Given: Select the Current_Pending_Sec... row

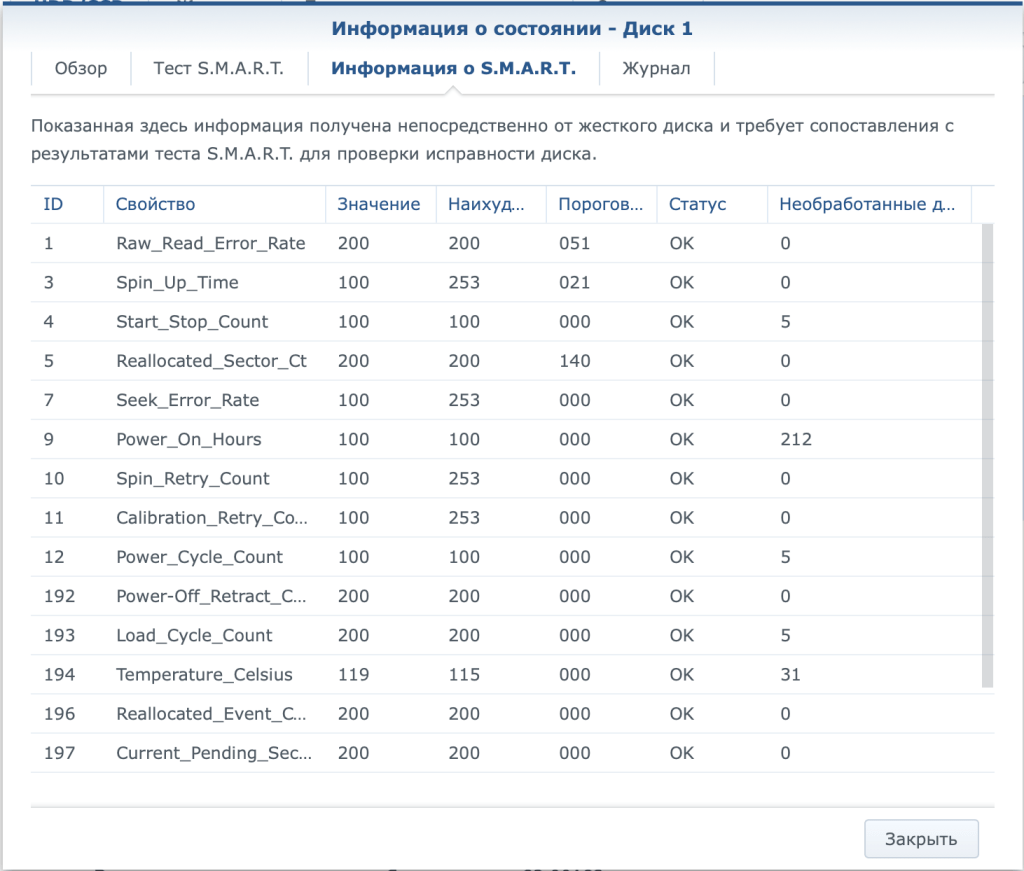Looking at the screenshot, I should pyautogui.click(x=506, y=753).
